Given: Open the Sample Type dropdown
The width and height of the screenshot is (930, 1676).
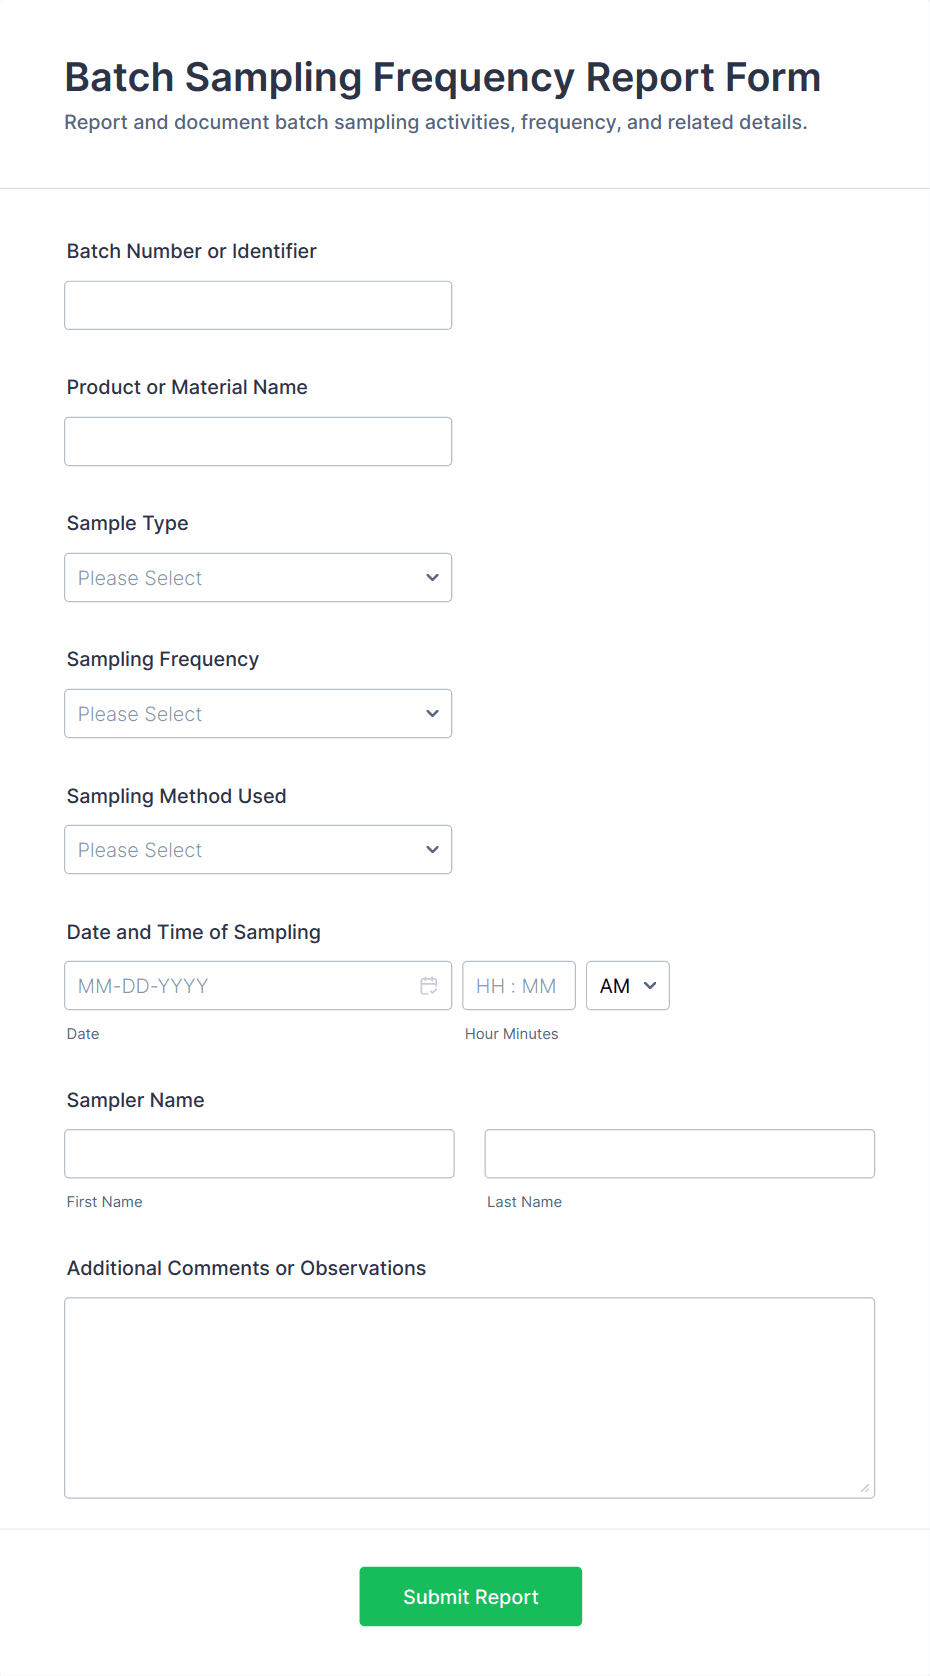Looking at the screenshot, I should (x=257, y=577).
